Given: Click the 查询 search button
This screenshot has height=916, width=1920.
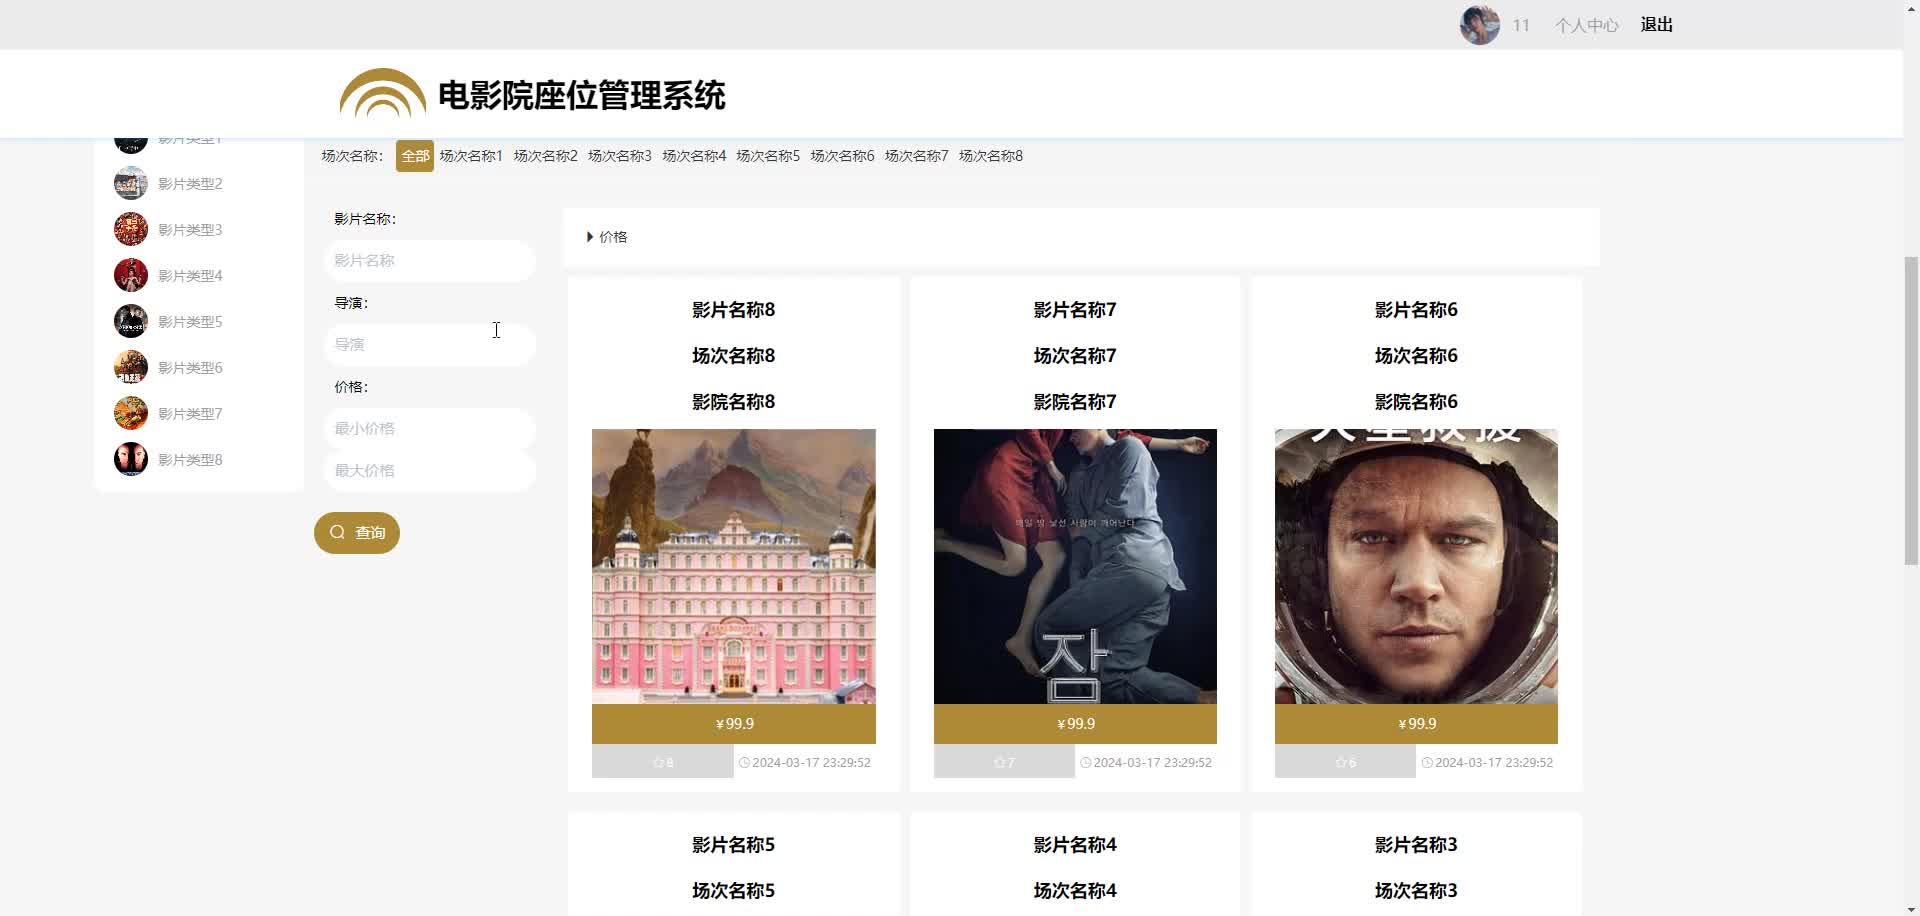Looking at the screenshot, I should pyautogui.click(x=357, y=533).
